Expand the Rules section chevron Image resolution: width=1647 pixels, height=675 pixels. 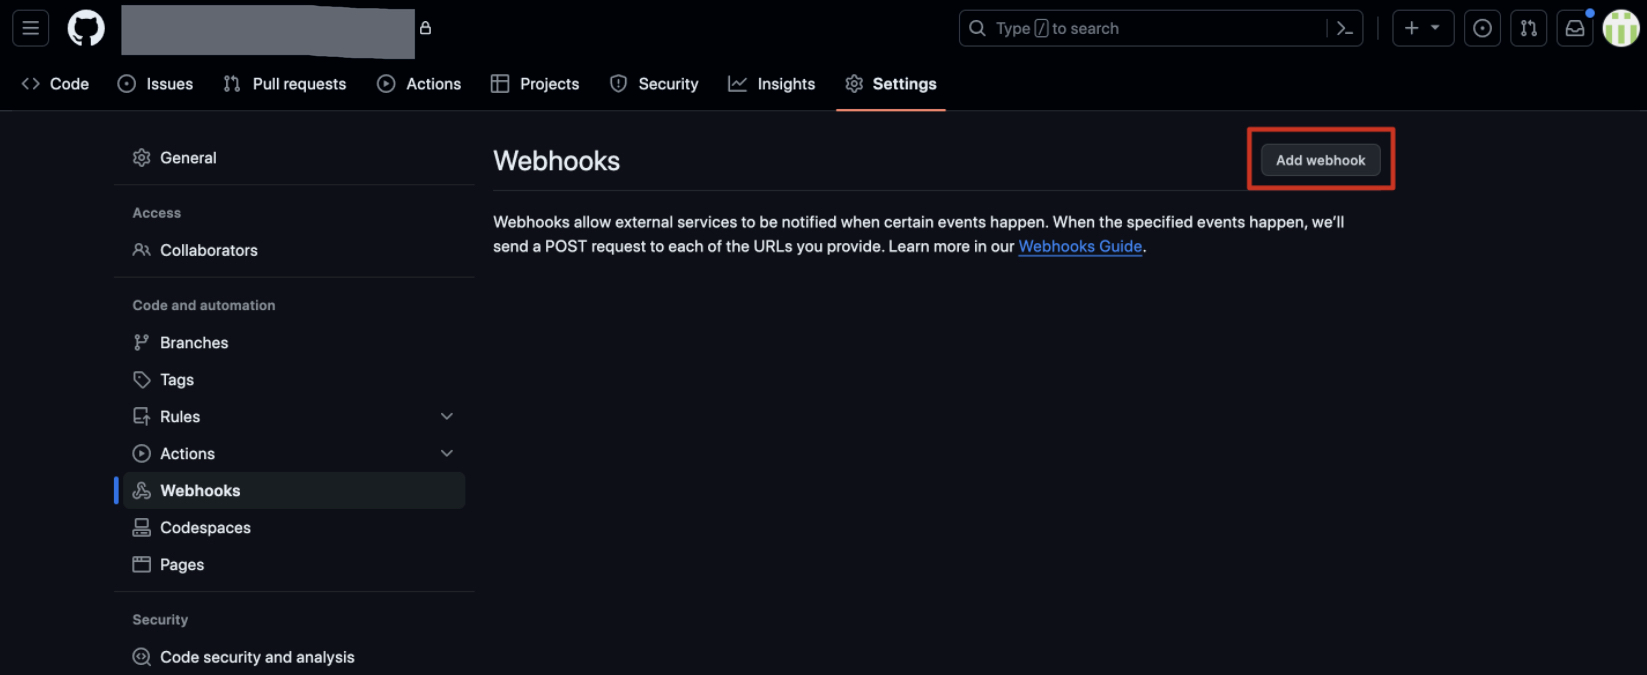[x=447, y=416]
